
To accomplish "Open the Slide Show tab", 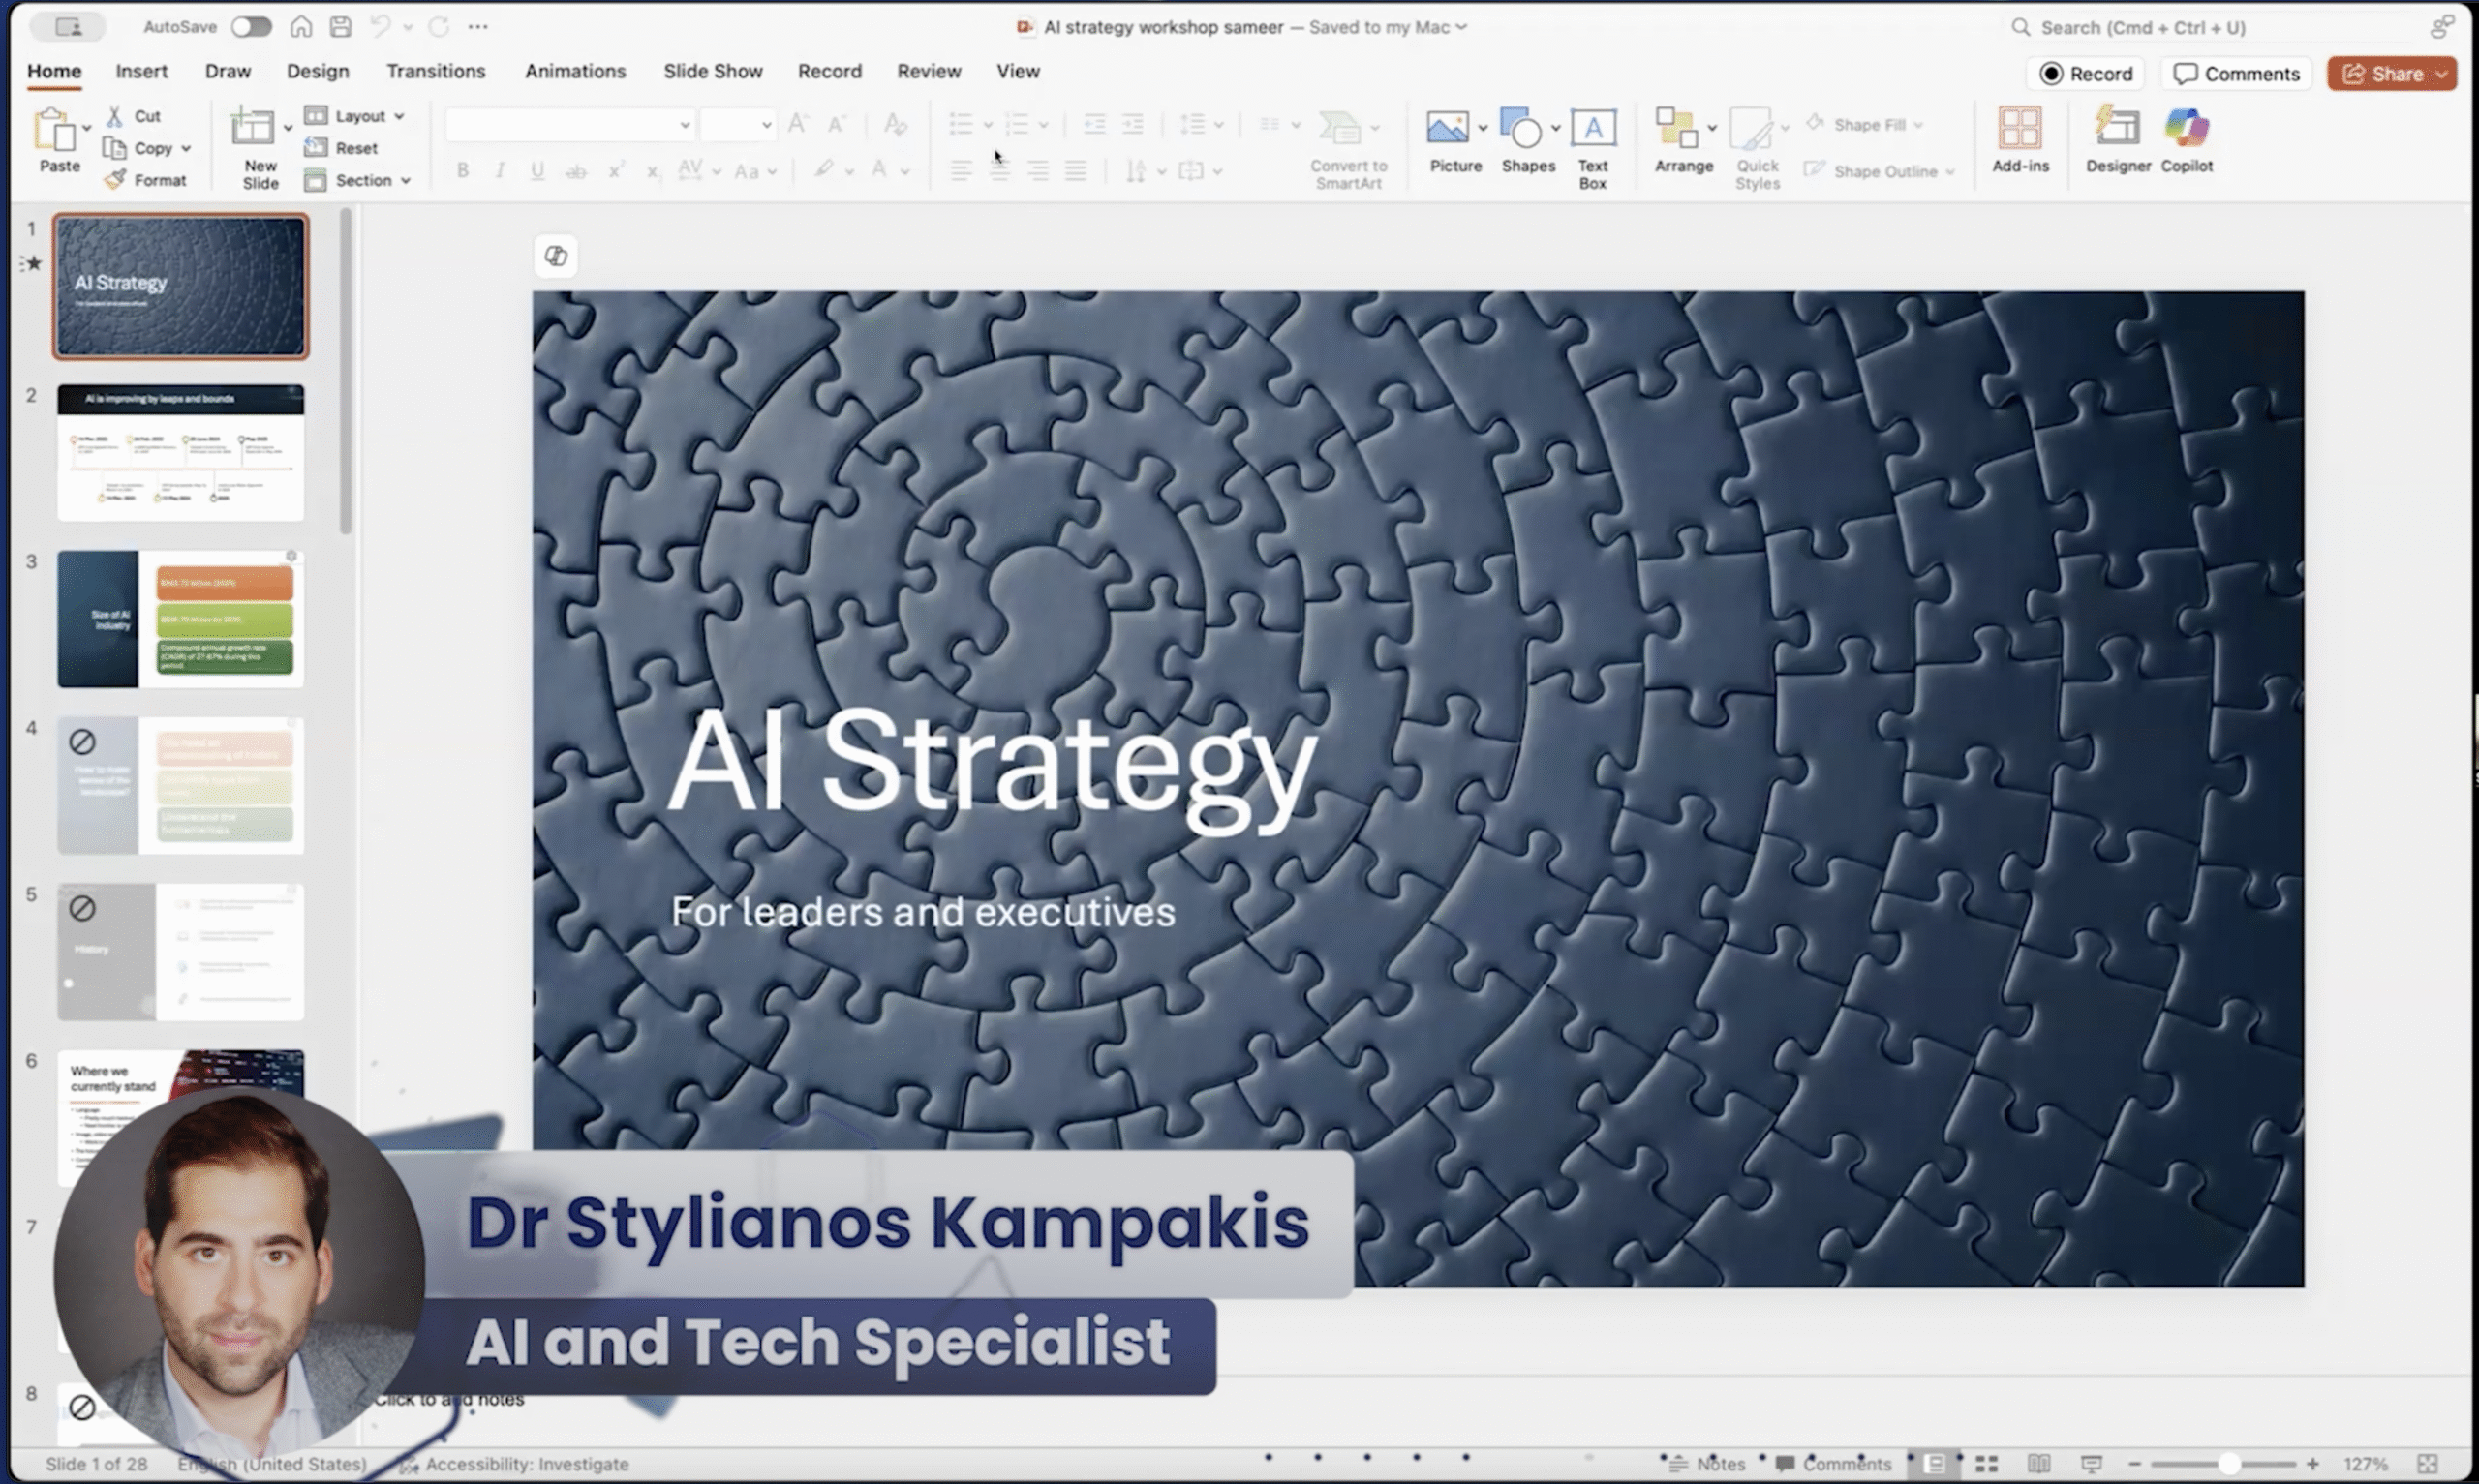I will click(712, 71).
